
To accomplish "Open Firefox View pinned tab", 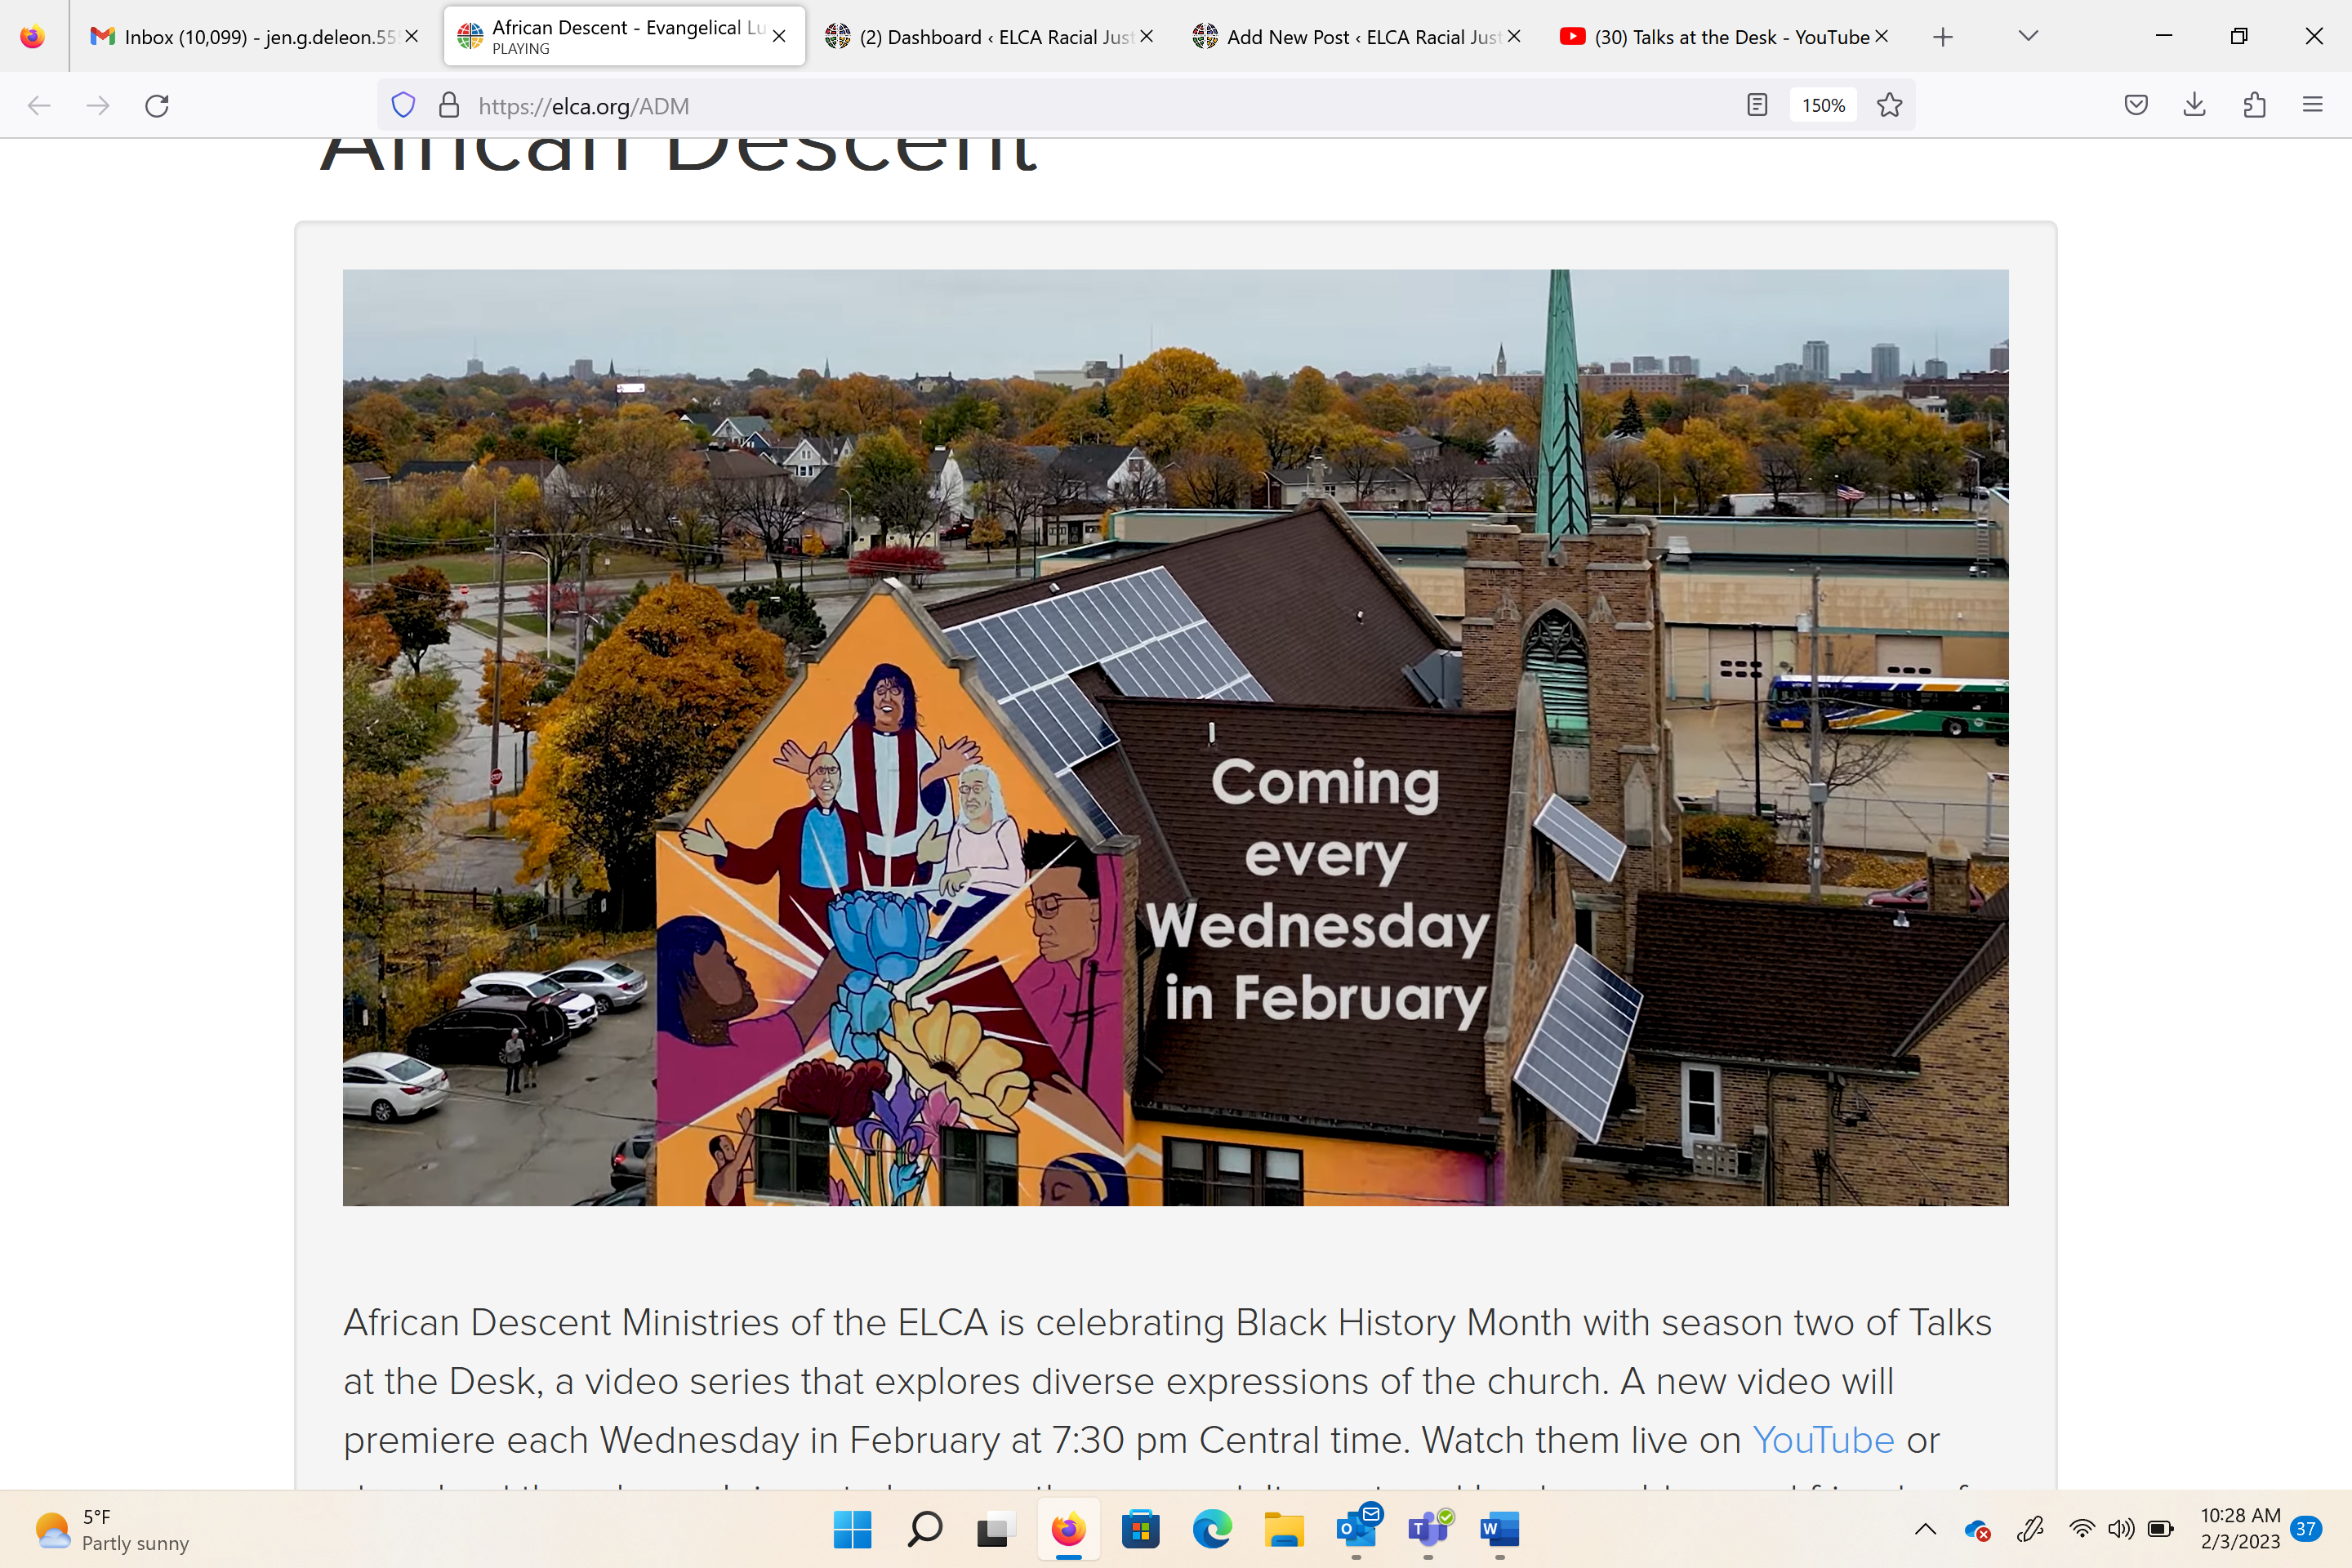I will [x=33, y=37].
